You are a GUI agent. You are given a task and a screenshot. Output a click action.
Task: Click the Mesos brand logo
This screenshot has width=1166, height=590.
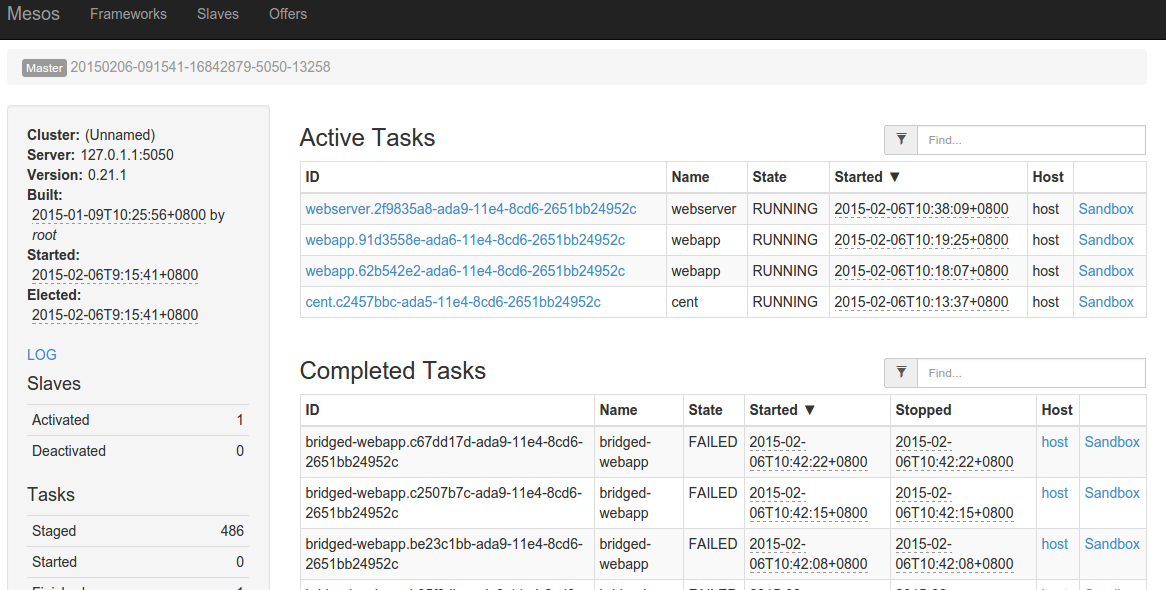[34, 14]
